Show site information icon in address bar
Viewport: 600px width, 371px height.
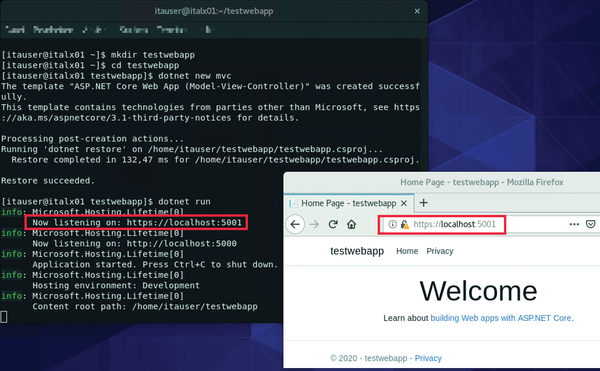pos(393,224)
